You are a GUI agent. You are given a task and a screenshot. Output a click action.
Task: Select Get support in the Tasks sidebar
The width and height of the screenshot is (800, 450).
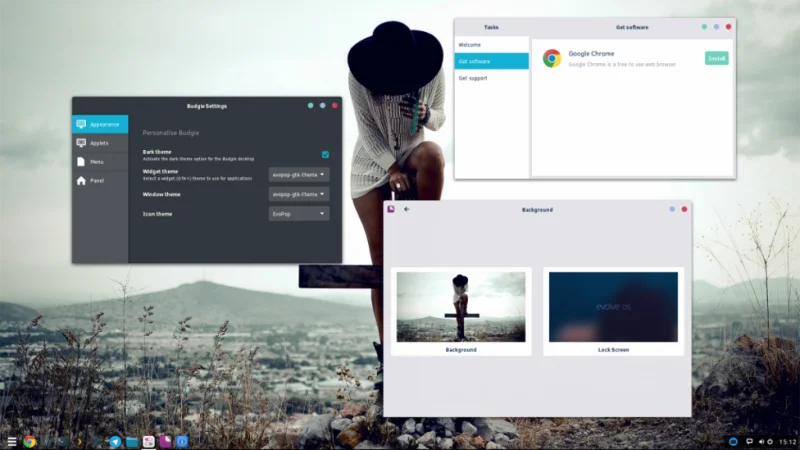(x=491, y=78)
